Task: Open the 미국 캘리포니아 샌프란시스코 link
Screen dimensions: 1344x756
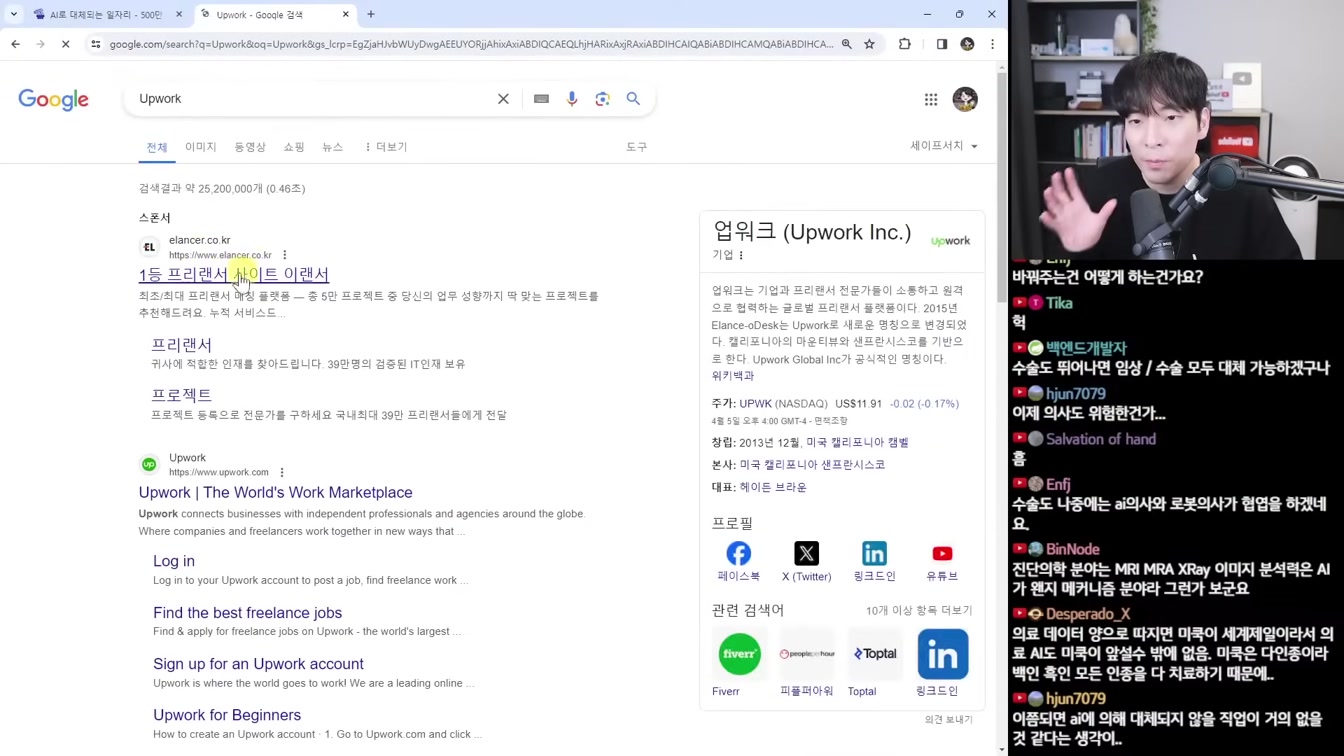Action: [812, 465]
